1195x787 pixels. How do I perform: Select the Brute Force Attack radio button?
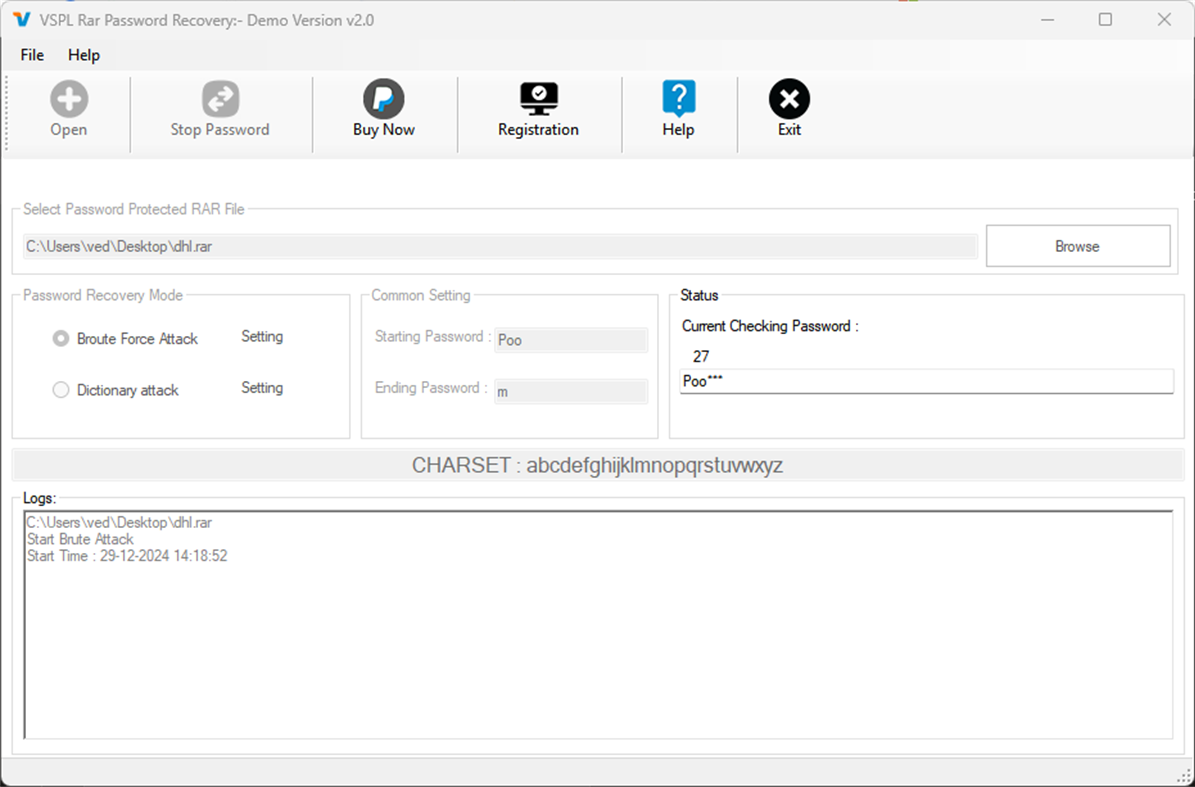(x=60, y=338)
